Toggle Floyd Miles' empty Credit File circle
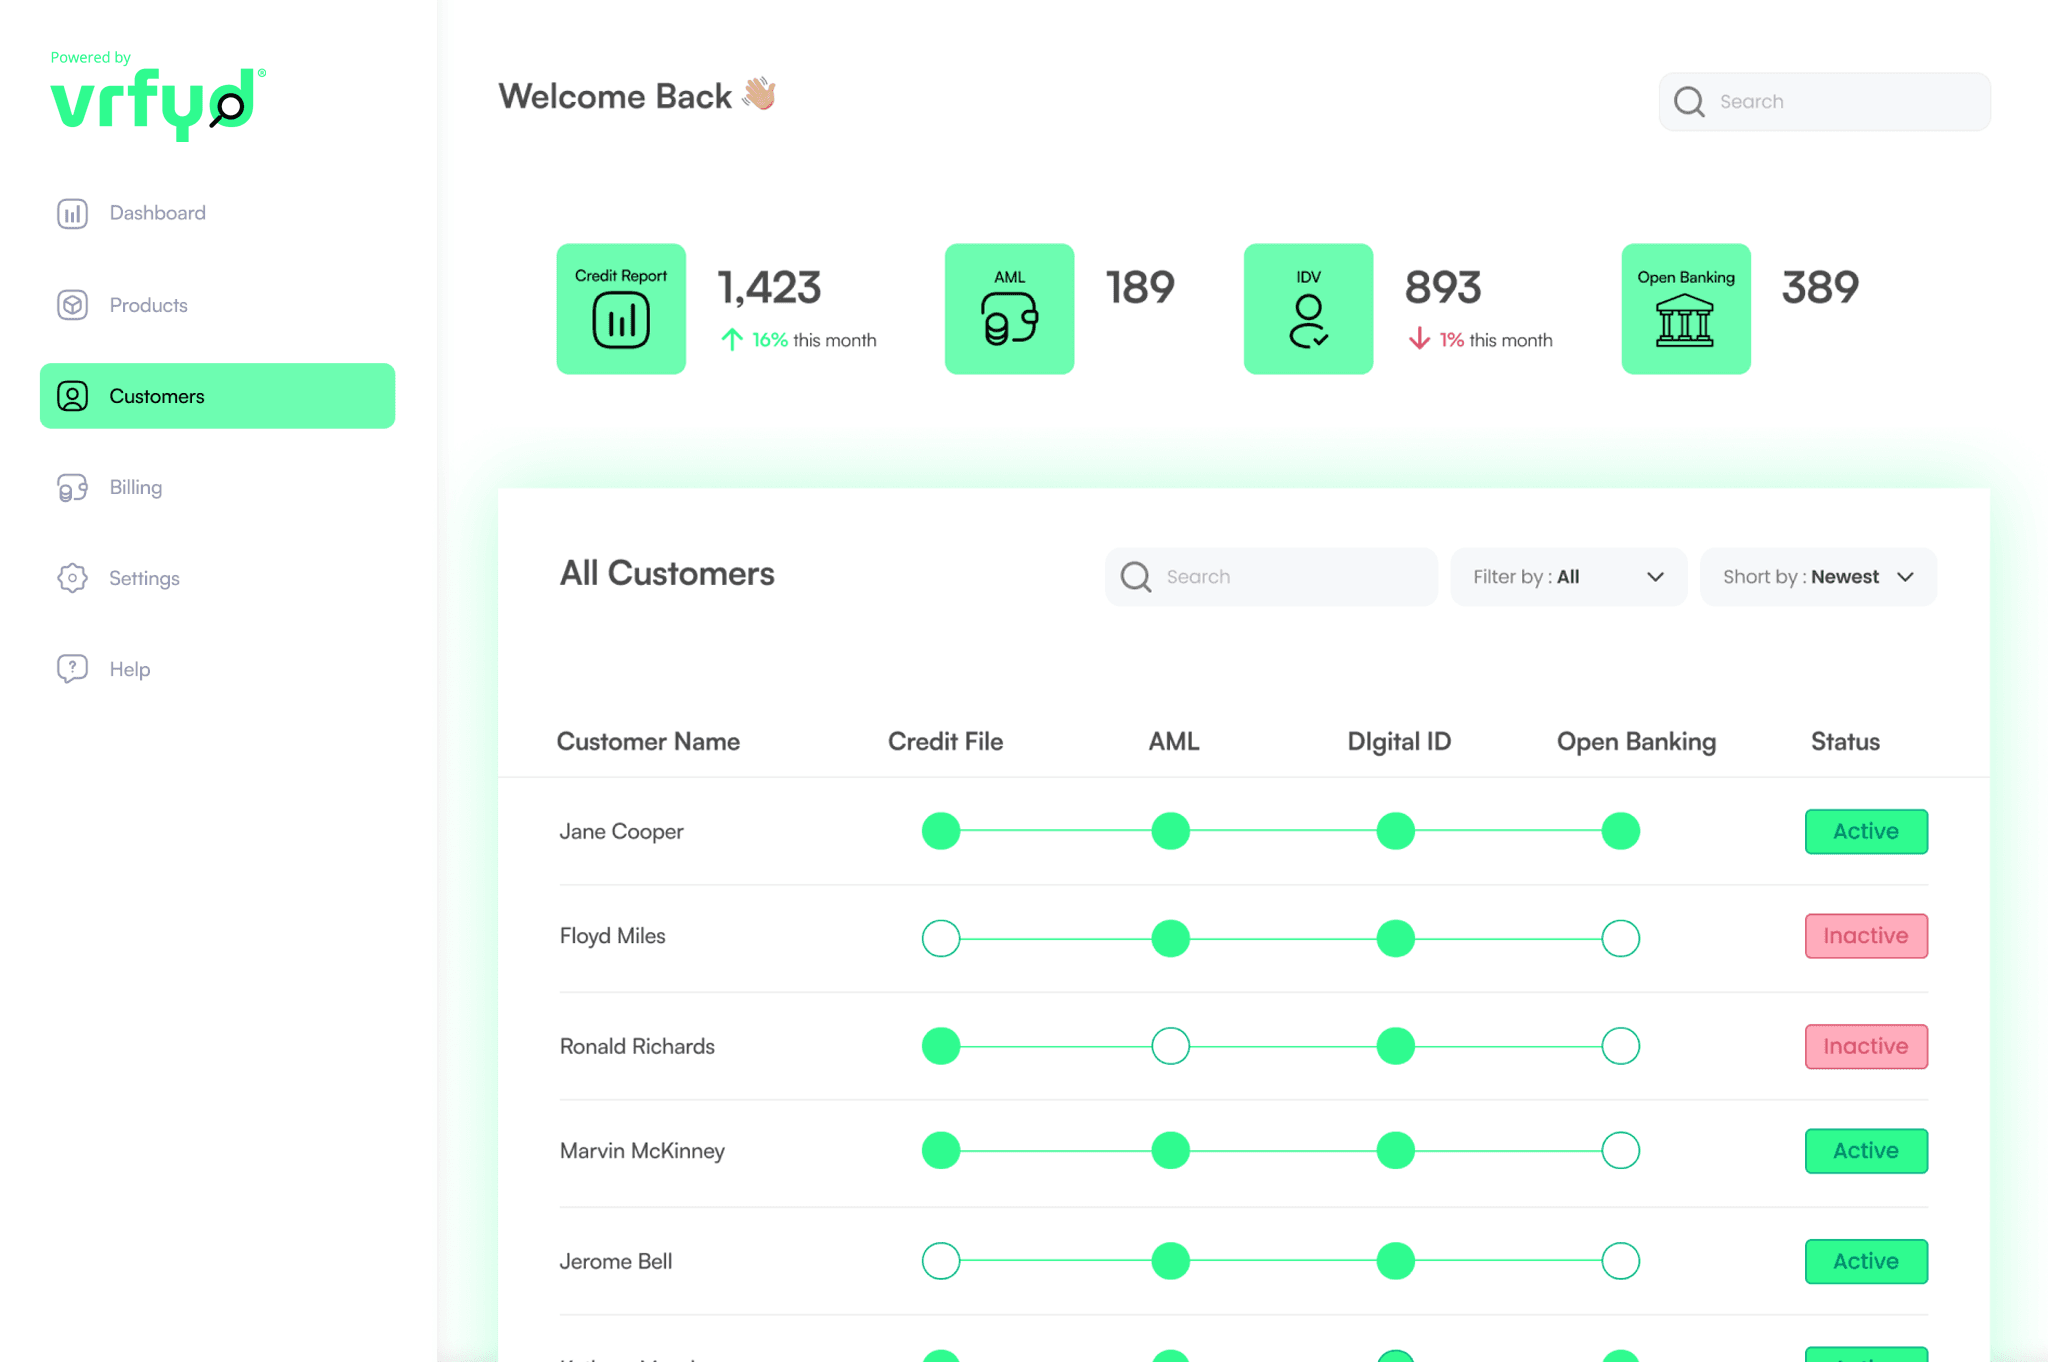Screen dimensions: 2048x1362 tap(940, 938)
